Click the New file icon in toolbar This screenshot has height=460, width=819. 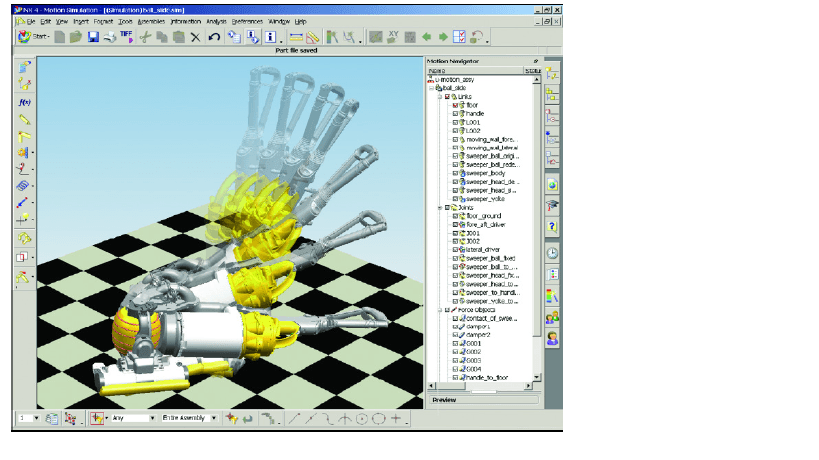60,37
